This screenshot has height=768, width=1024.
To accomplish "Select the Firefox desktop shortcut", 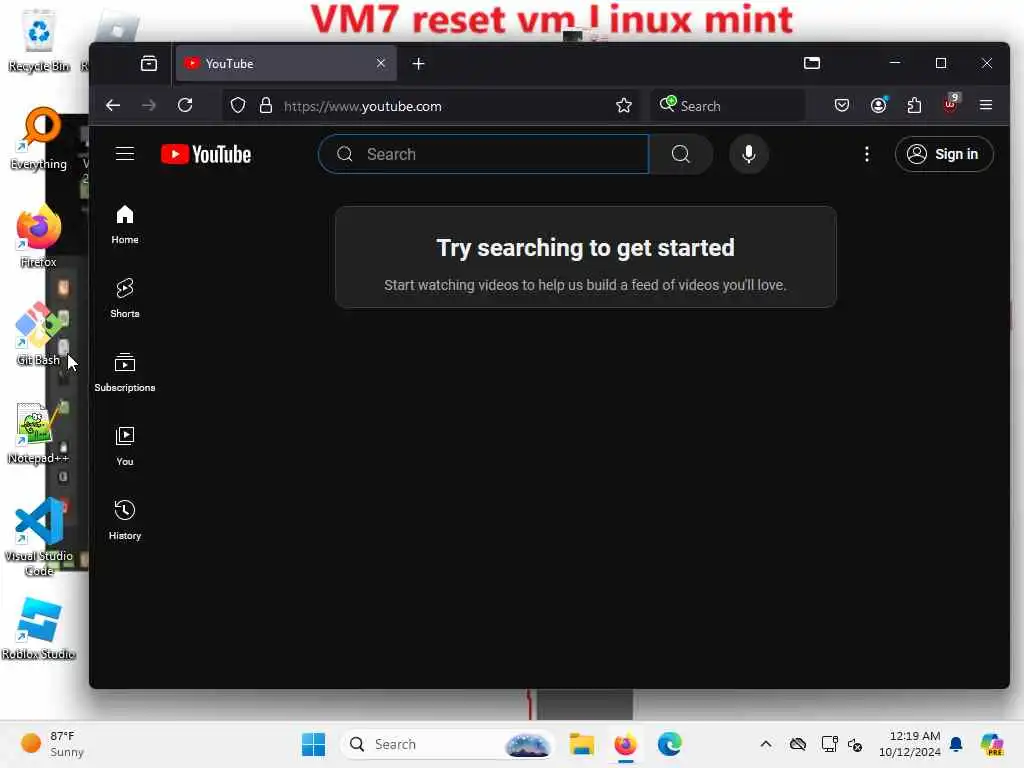I will [x=39, y=236].
